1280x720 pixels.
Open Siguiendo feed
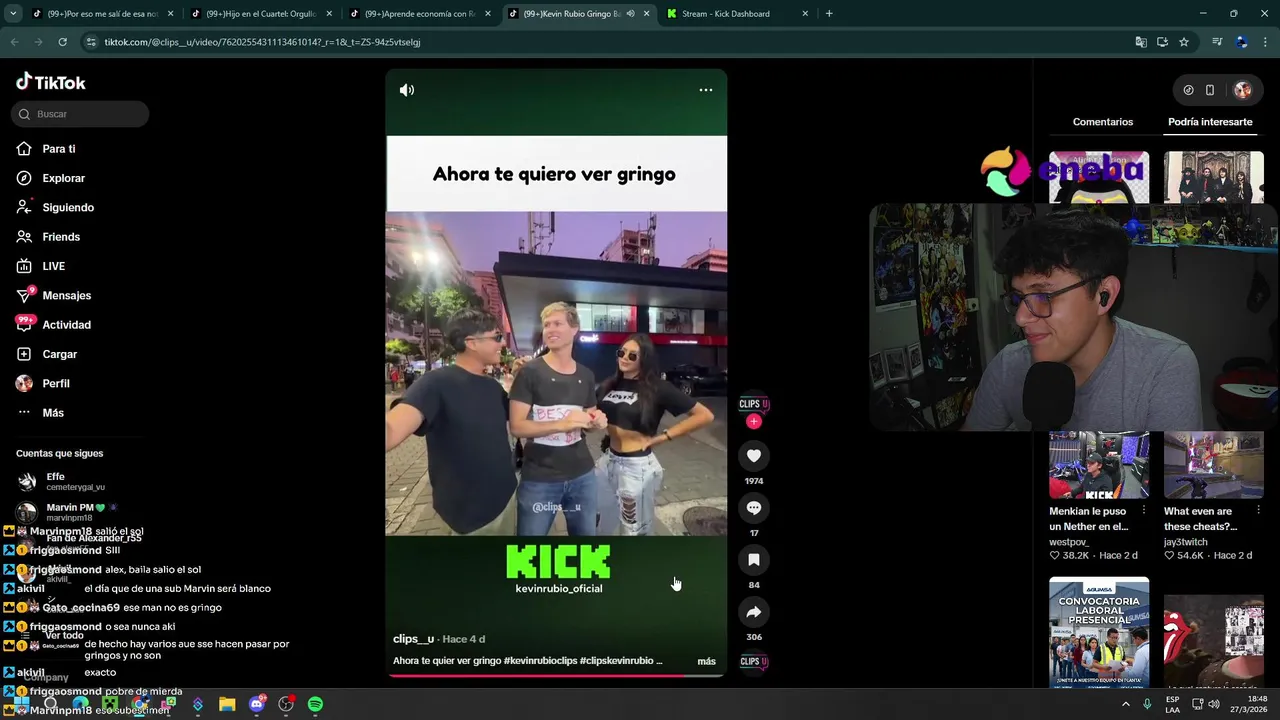pos(67,208)
